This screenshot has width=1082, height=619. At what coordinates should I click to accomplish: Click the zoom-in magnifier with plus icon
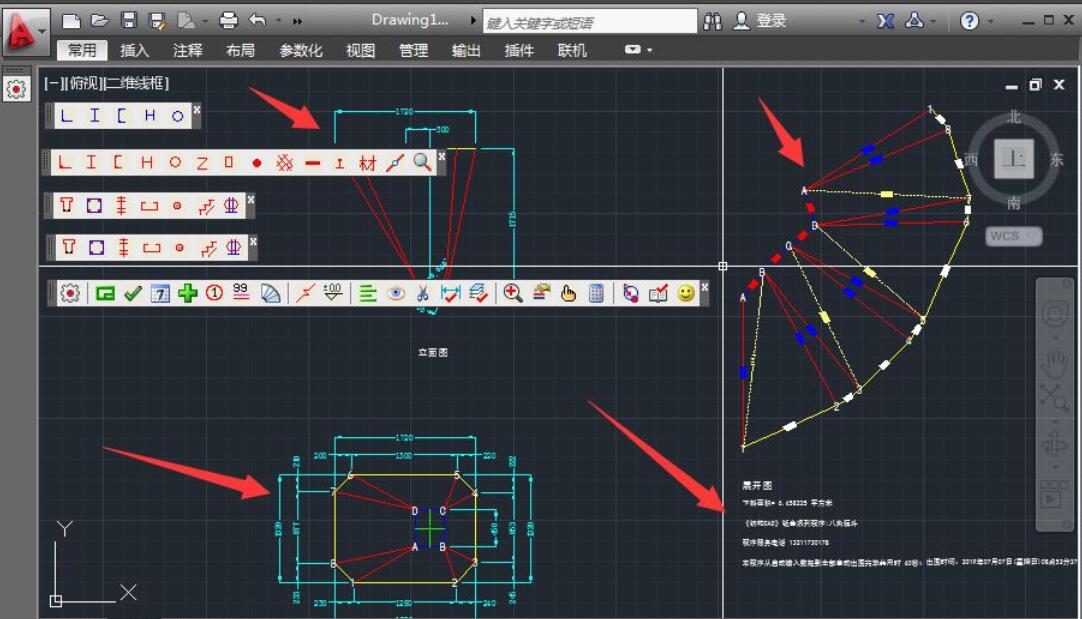click(x=513, y=293)
